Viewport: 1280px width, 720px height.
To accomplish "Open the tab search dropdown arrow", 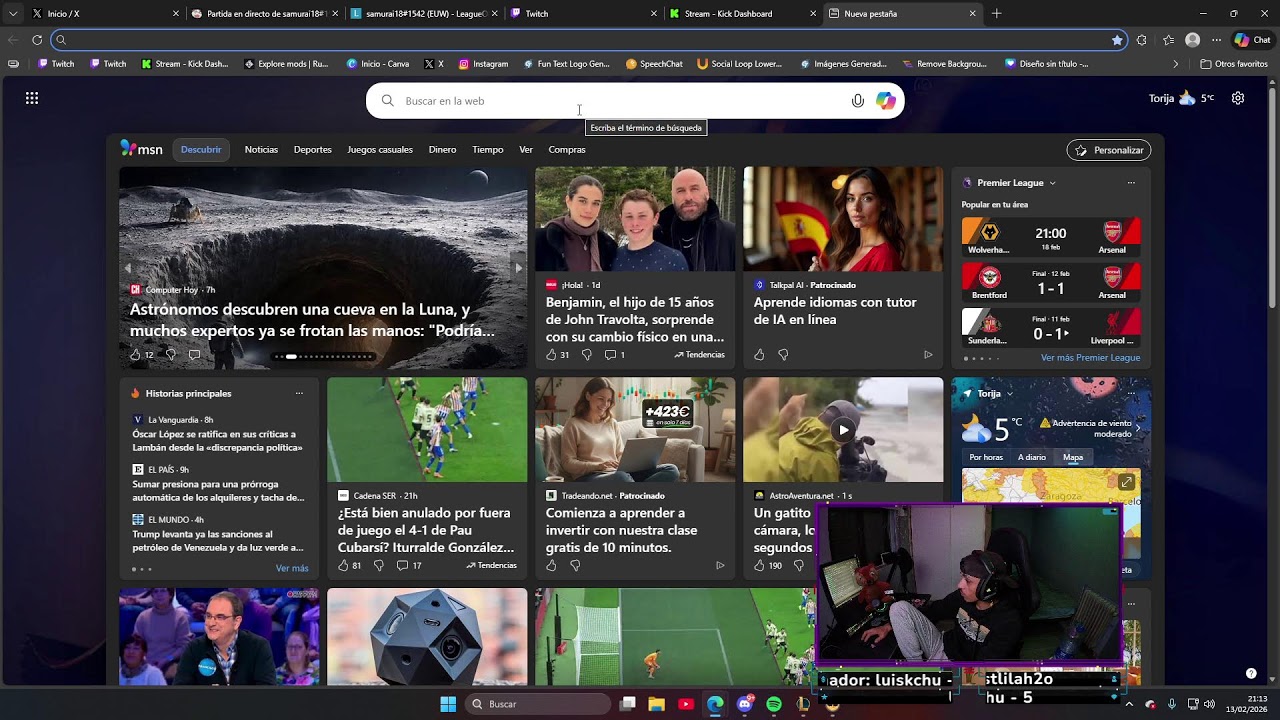I will [x=13, y=14].
